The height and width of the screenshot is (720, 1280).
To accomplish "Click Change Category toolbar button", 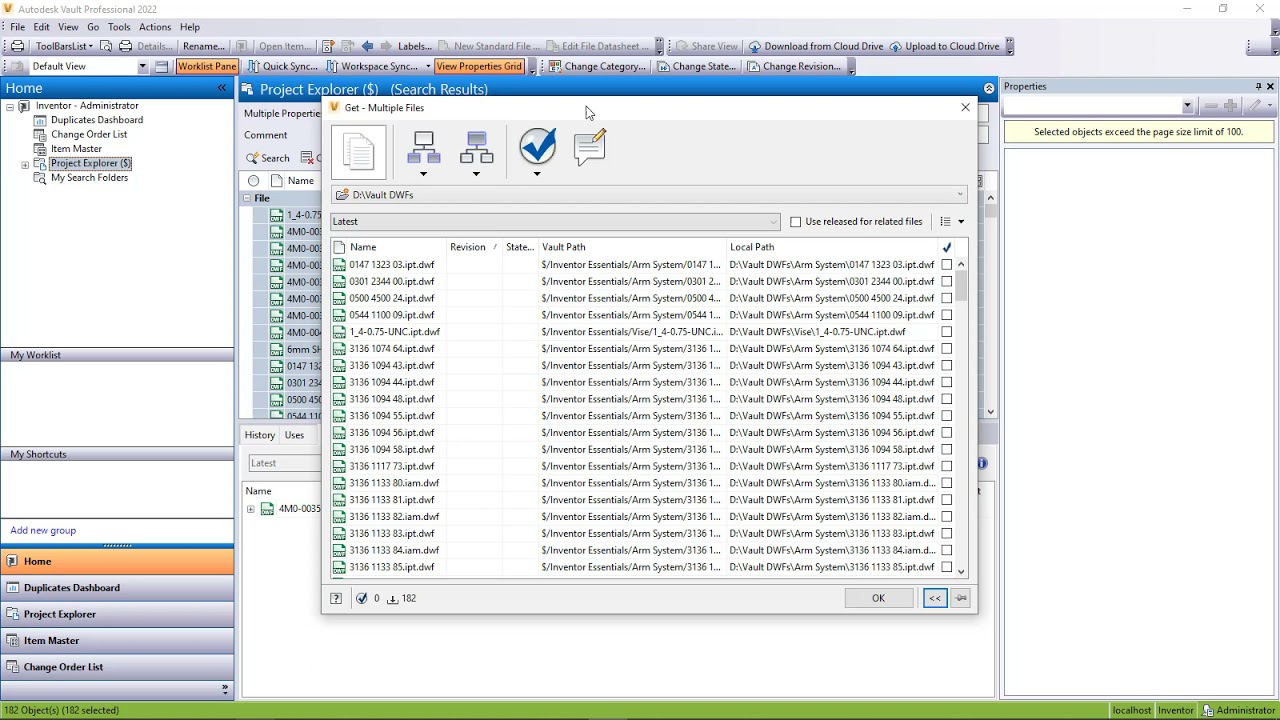I will point(598,66).
